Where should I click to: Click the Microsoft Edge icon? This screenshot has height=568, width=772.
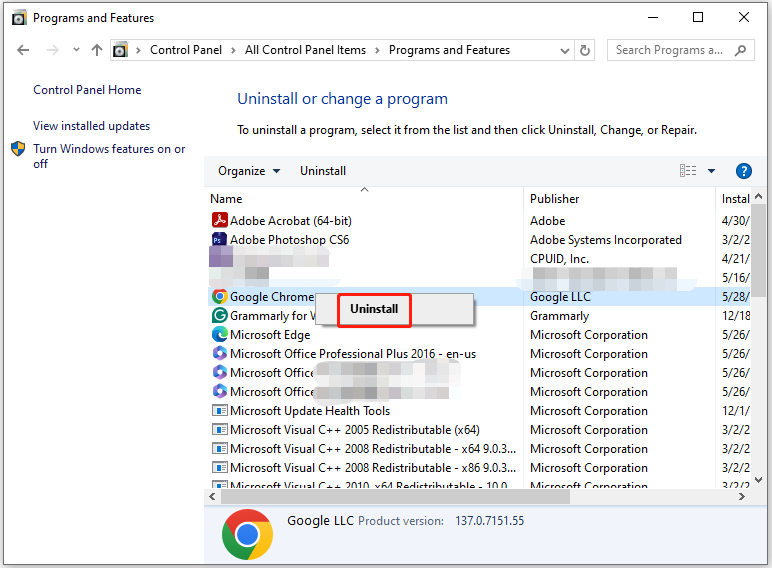point(219,334)
